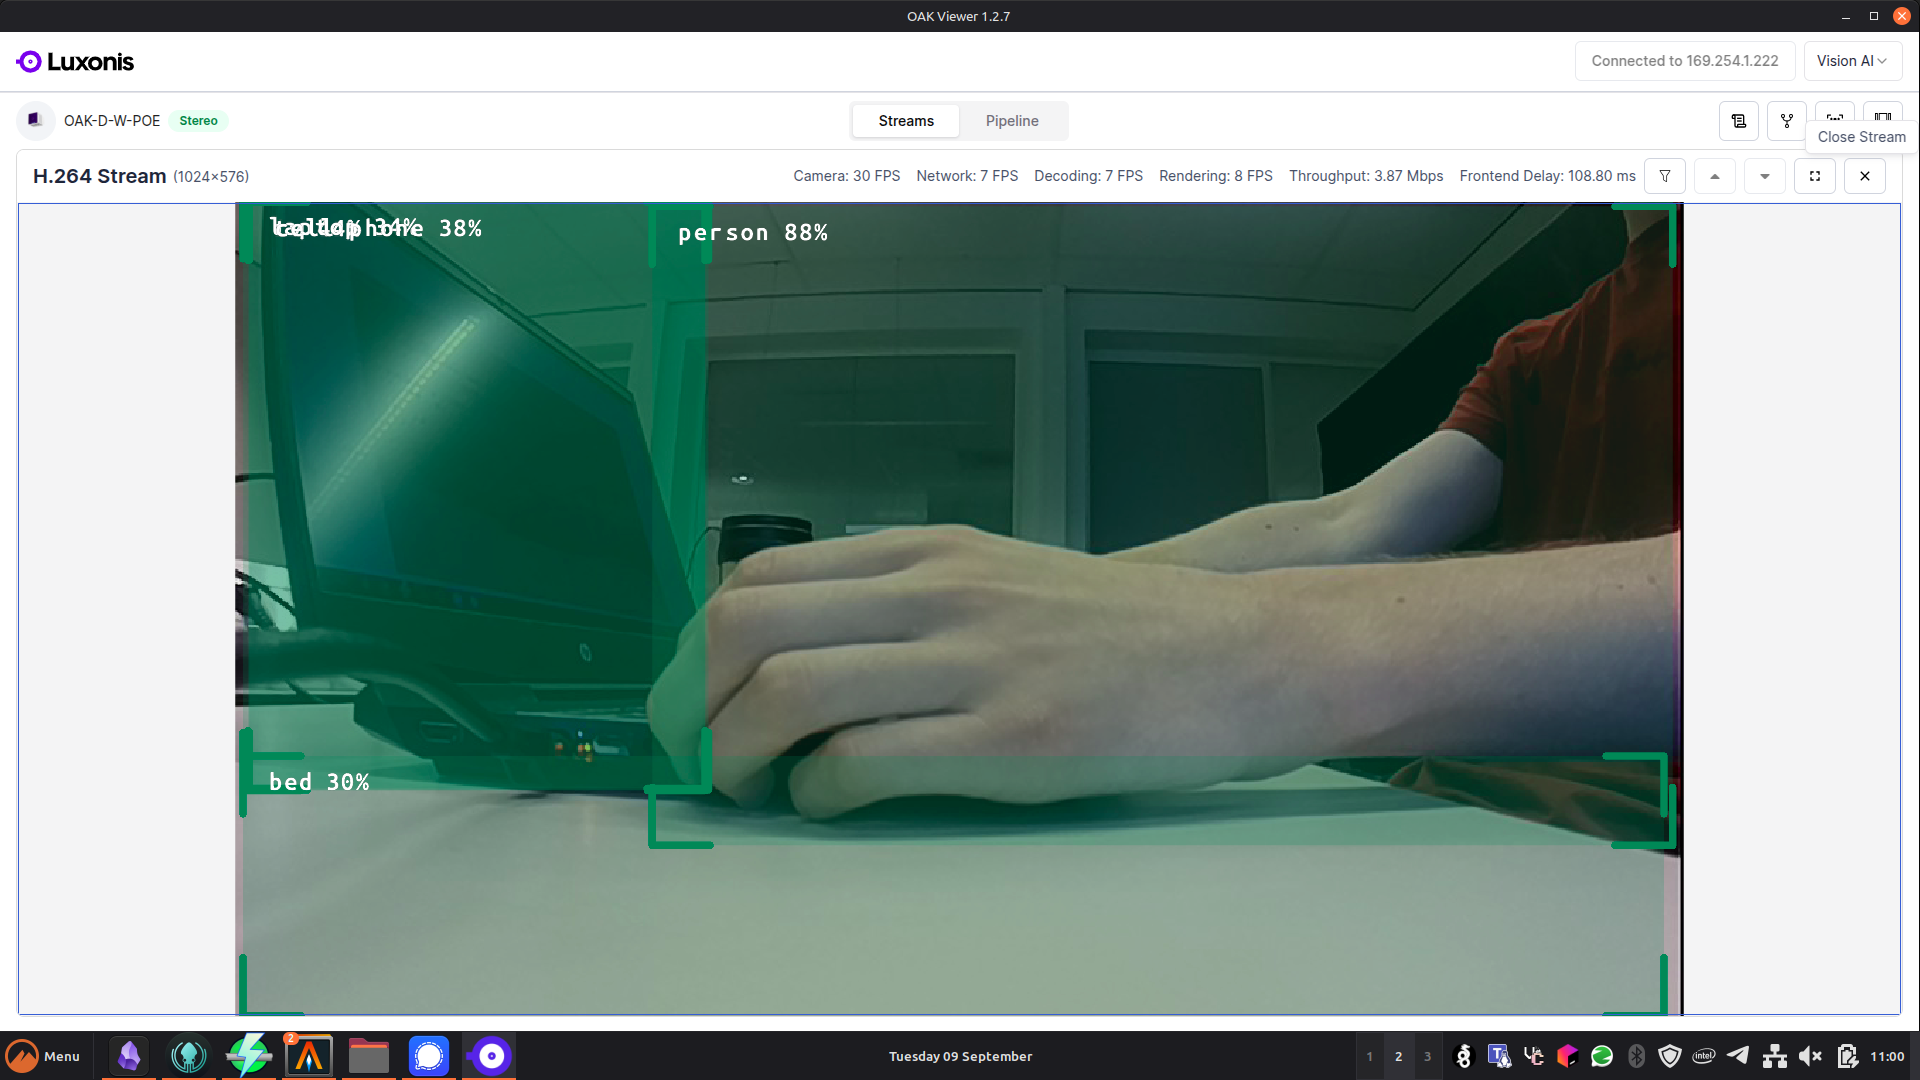This screenshot has height=1080, width=1920.
Task: Move stream down with arrow button
Action: click(1765, 176)
